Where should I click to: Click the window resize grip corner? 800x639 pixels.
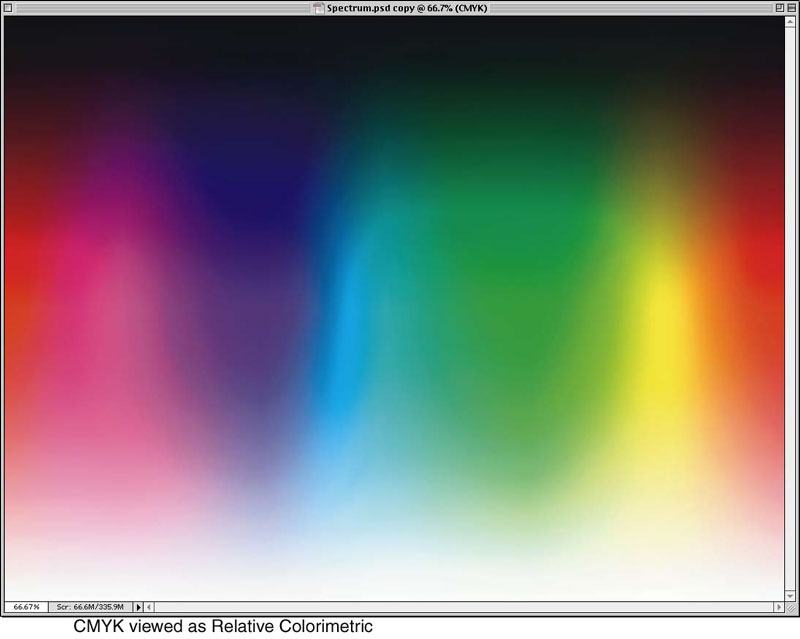tap(790, 607)
